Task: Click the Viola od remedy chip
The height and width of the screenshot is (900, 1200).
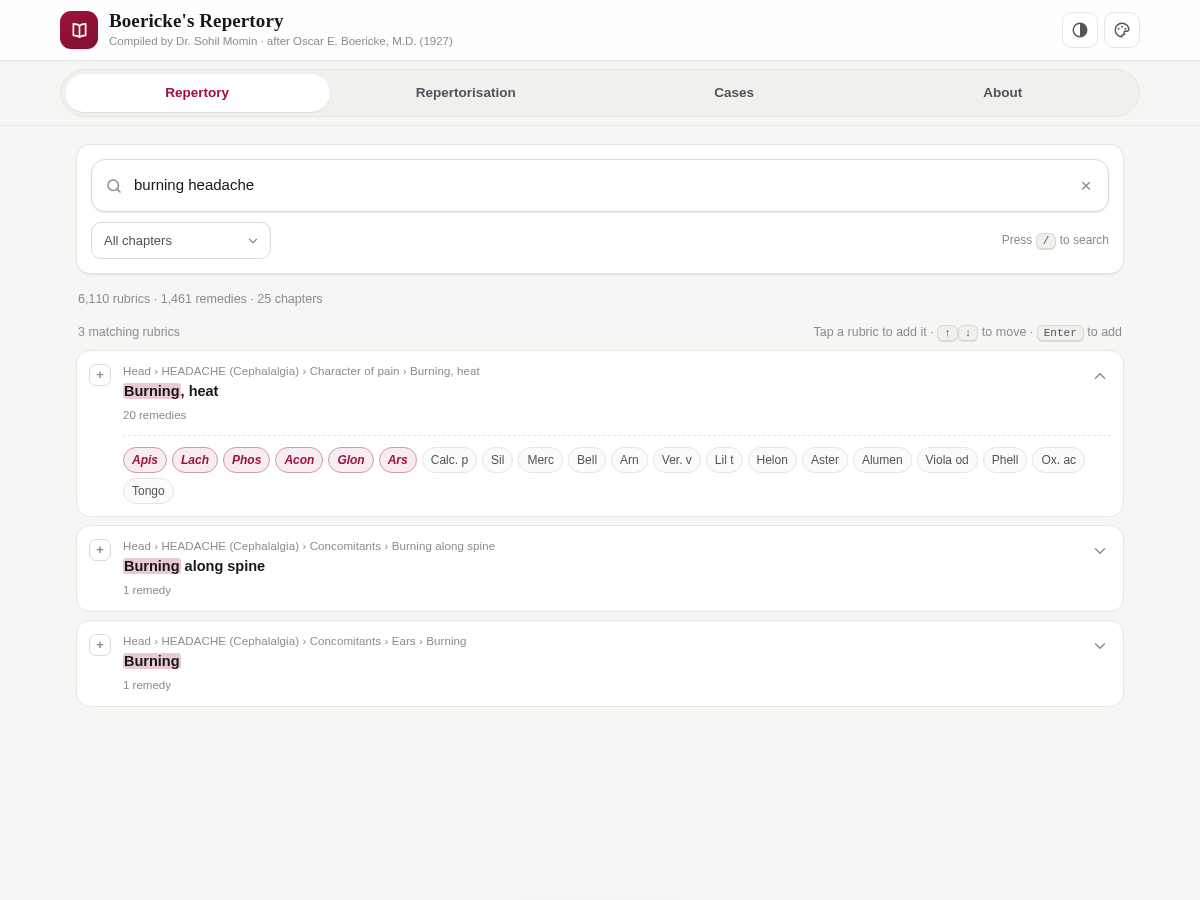Action: pyautogui.click(x=947, y=460)
